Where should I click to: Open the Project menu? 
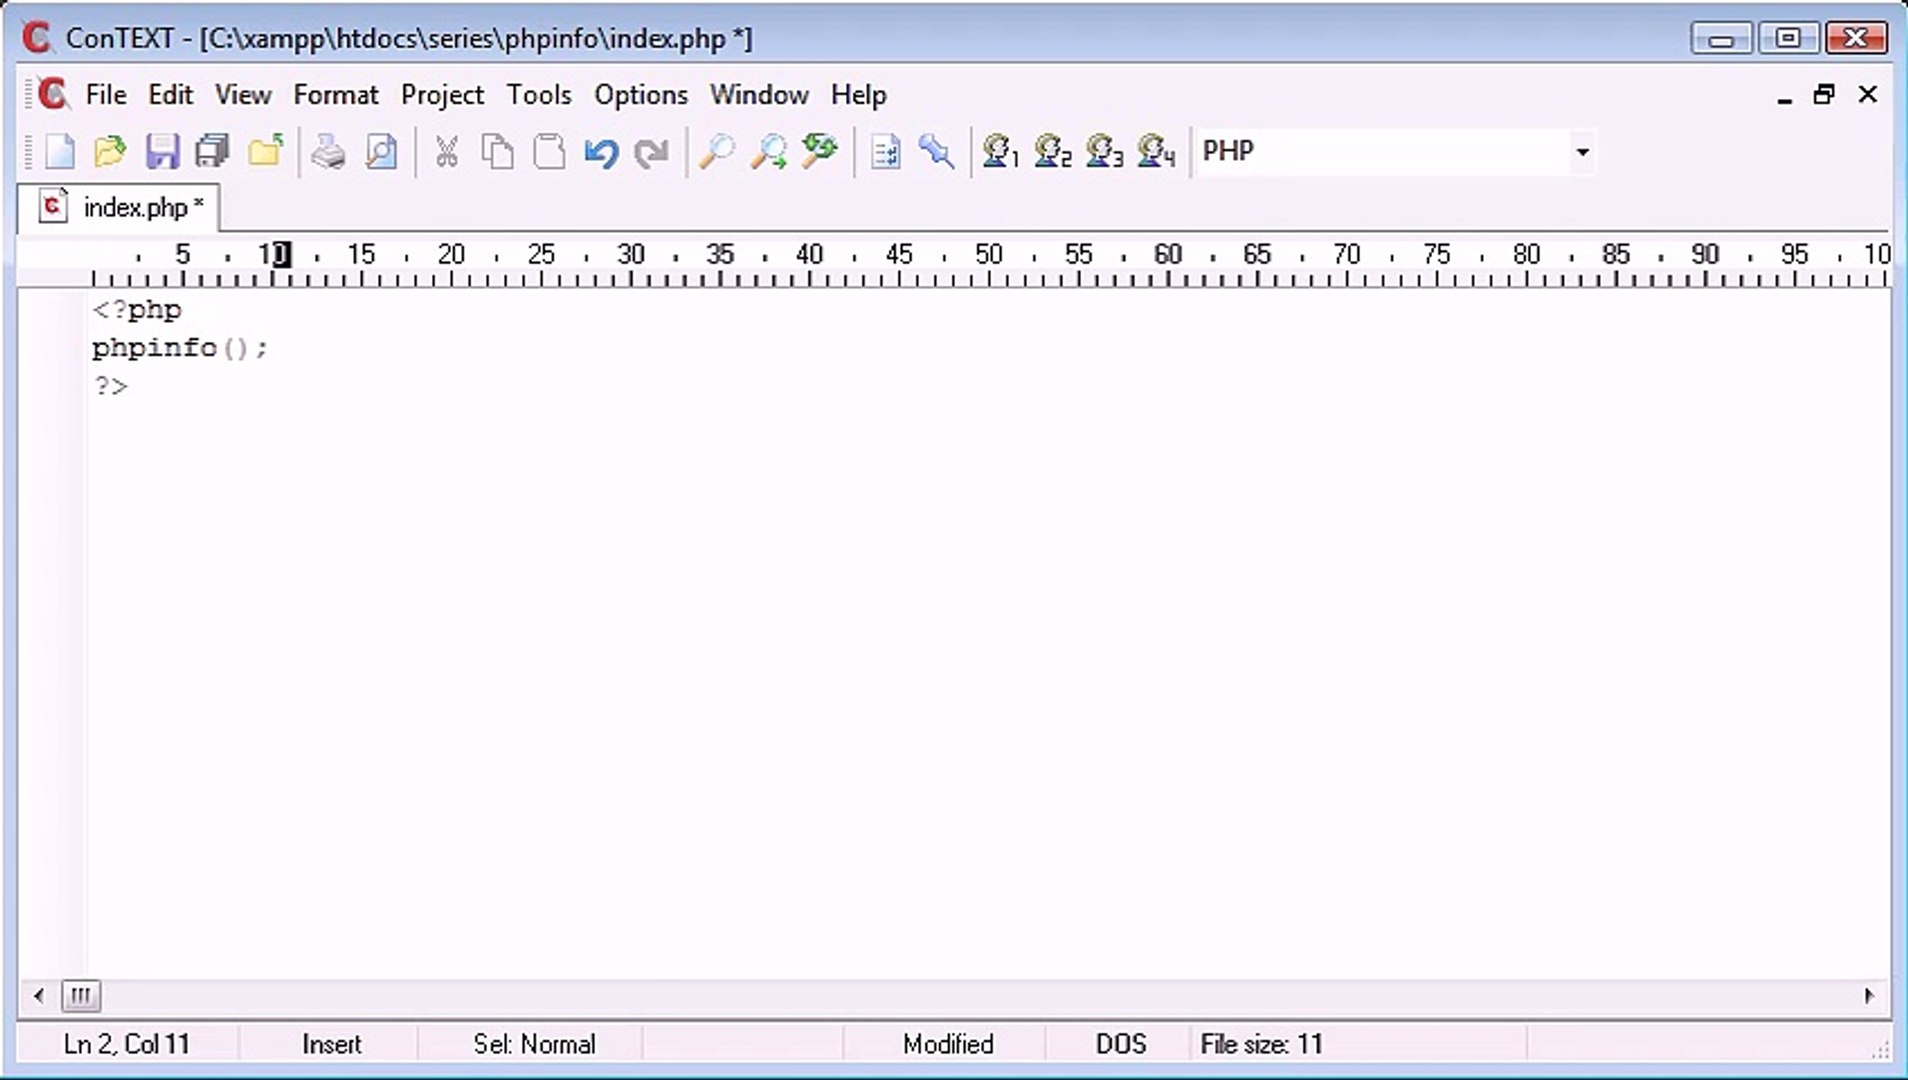442,95
